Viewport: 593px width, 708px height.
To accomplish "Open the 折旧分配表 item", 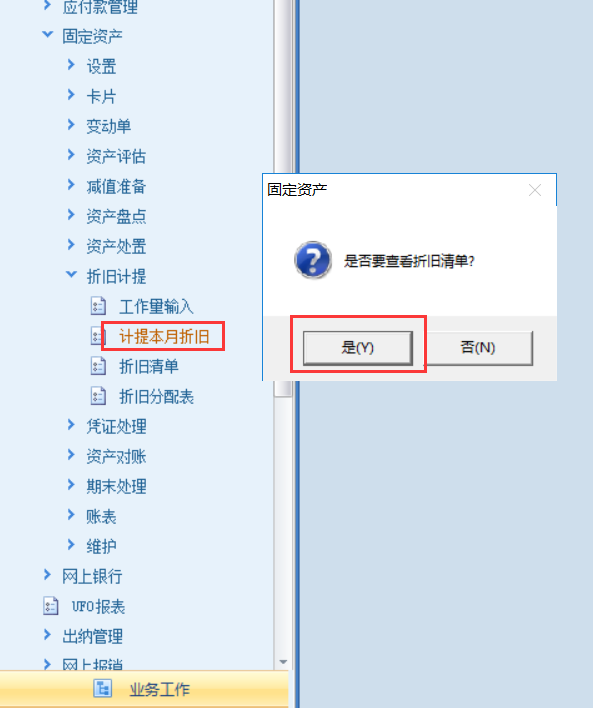I will 156,396.
